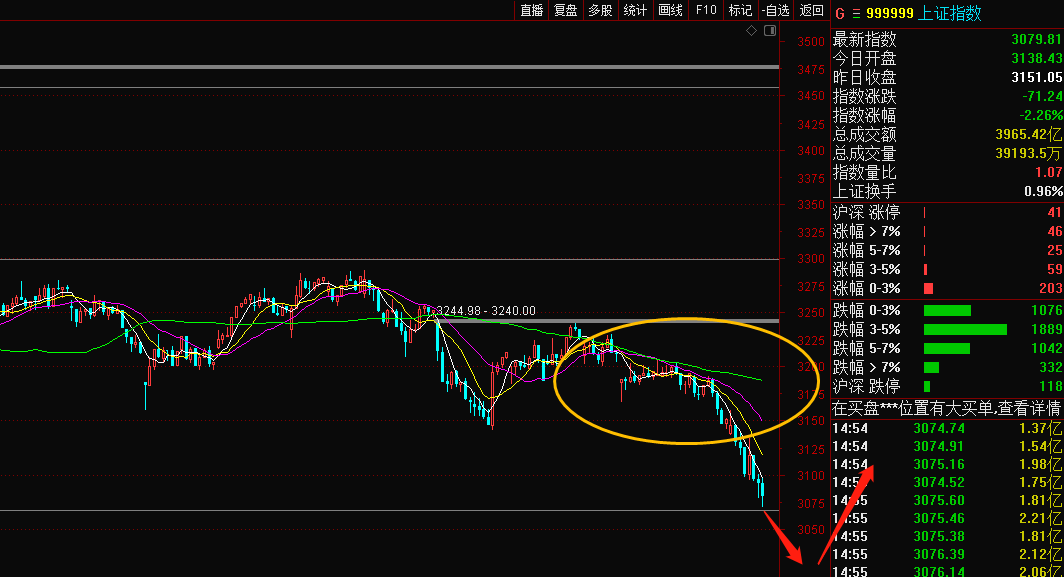Open F10 company info
The width and height of the screenshot is (1064, 577).
click(x=706, y=10)
